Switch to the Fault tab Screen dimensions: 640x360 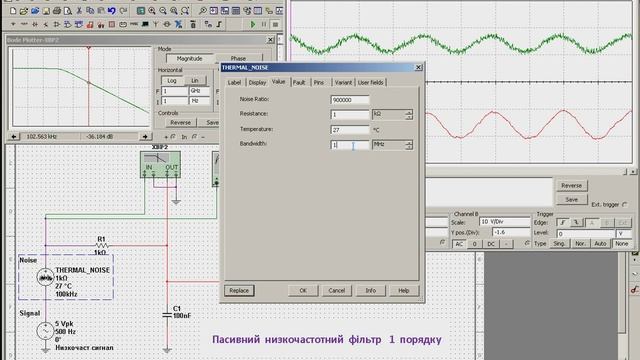pyautogui.click(x=299, y=82)
